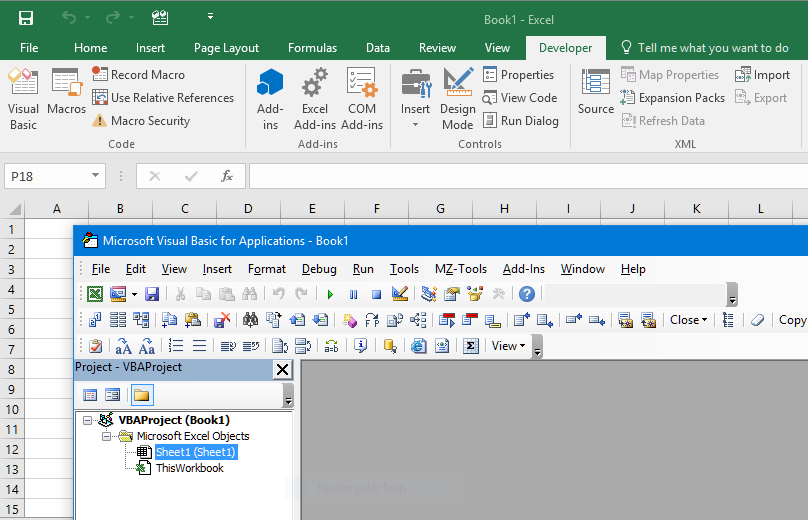
Task: Click Toggle Folders in Project pane
Action: tap(141, 395)
